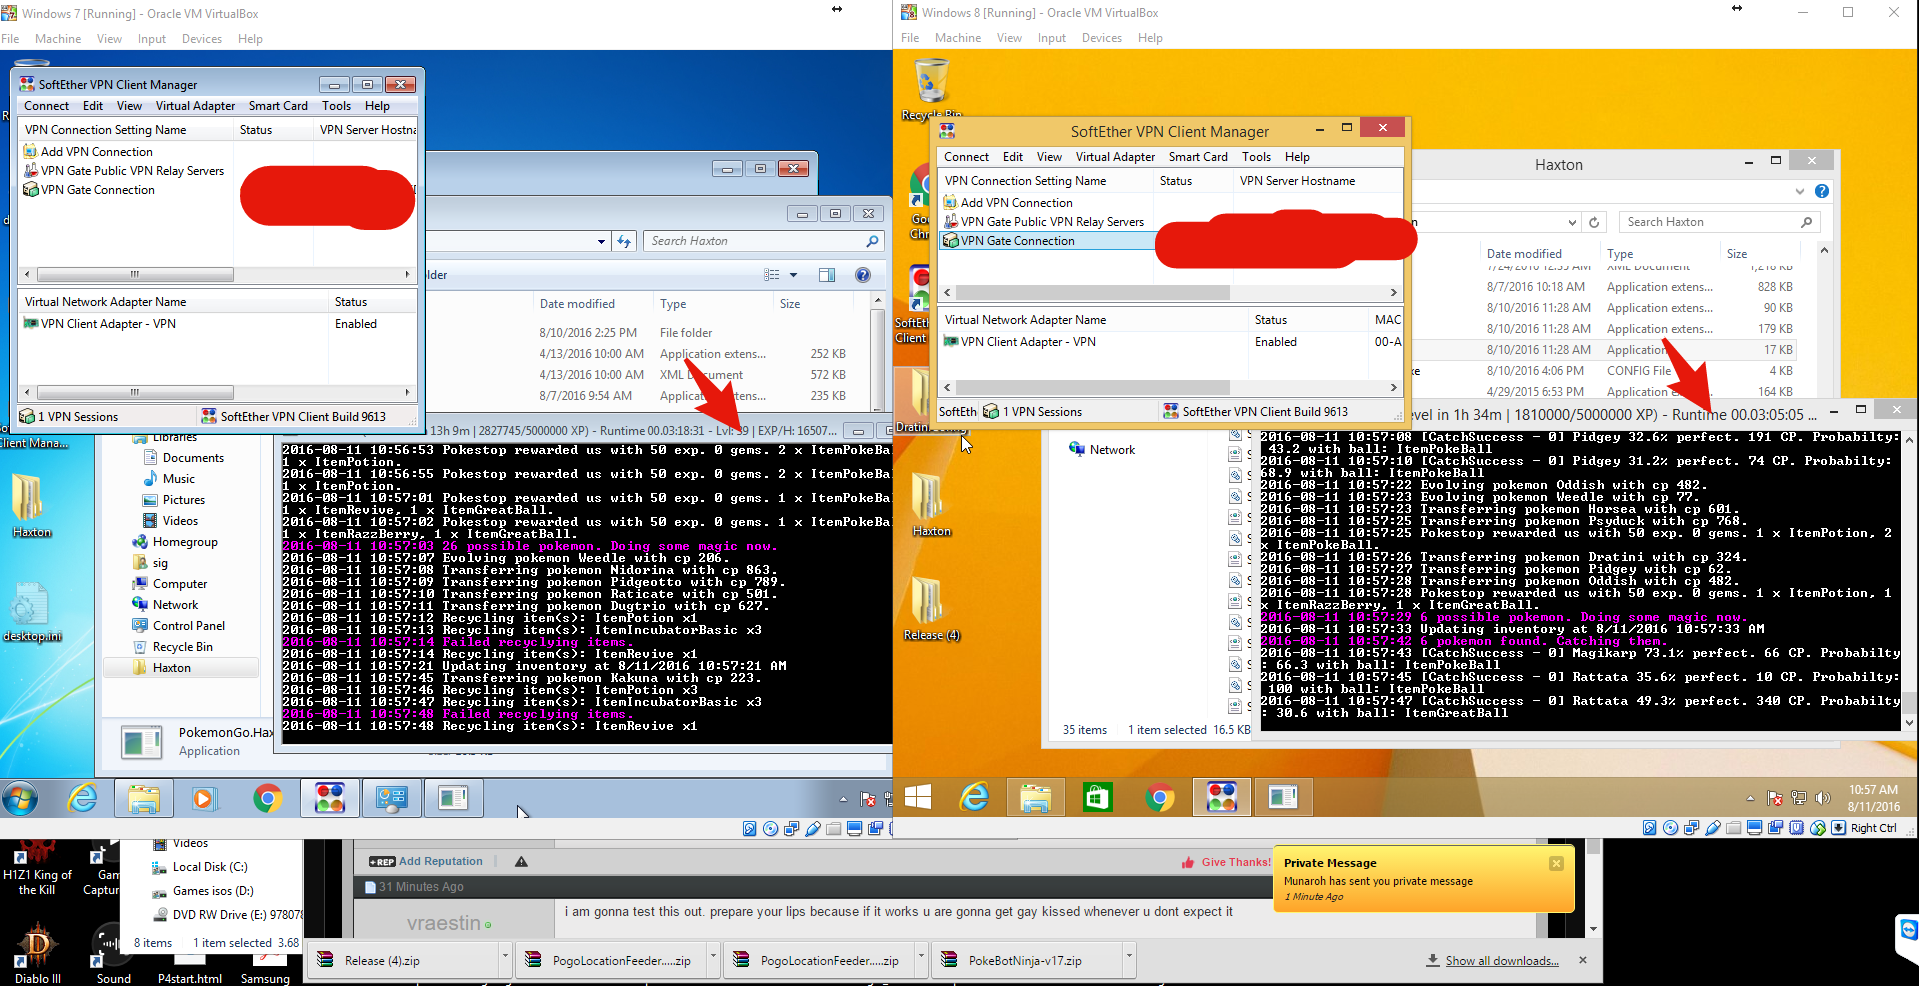Image resolution: width=1919 pixels, height=986 pixels.
Task: Open Smart Card menu in Windows 8 SoftEther
Action: point(1198,157)
